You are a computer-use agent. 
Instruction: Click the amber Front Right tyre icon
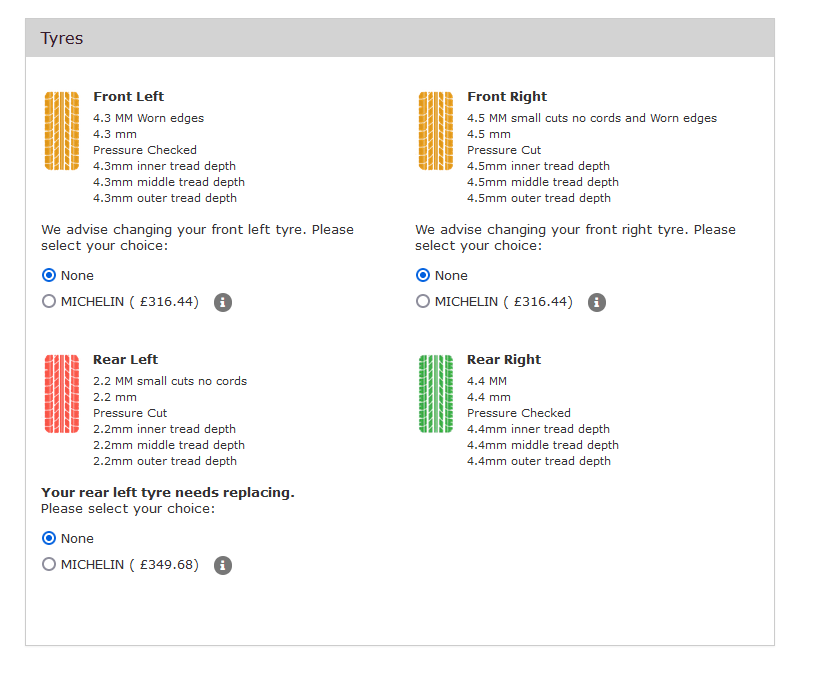pos(435,131)
